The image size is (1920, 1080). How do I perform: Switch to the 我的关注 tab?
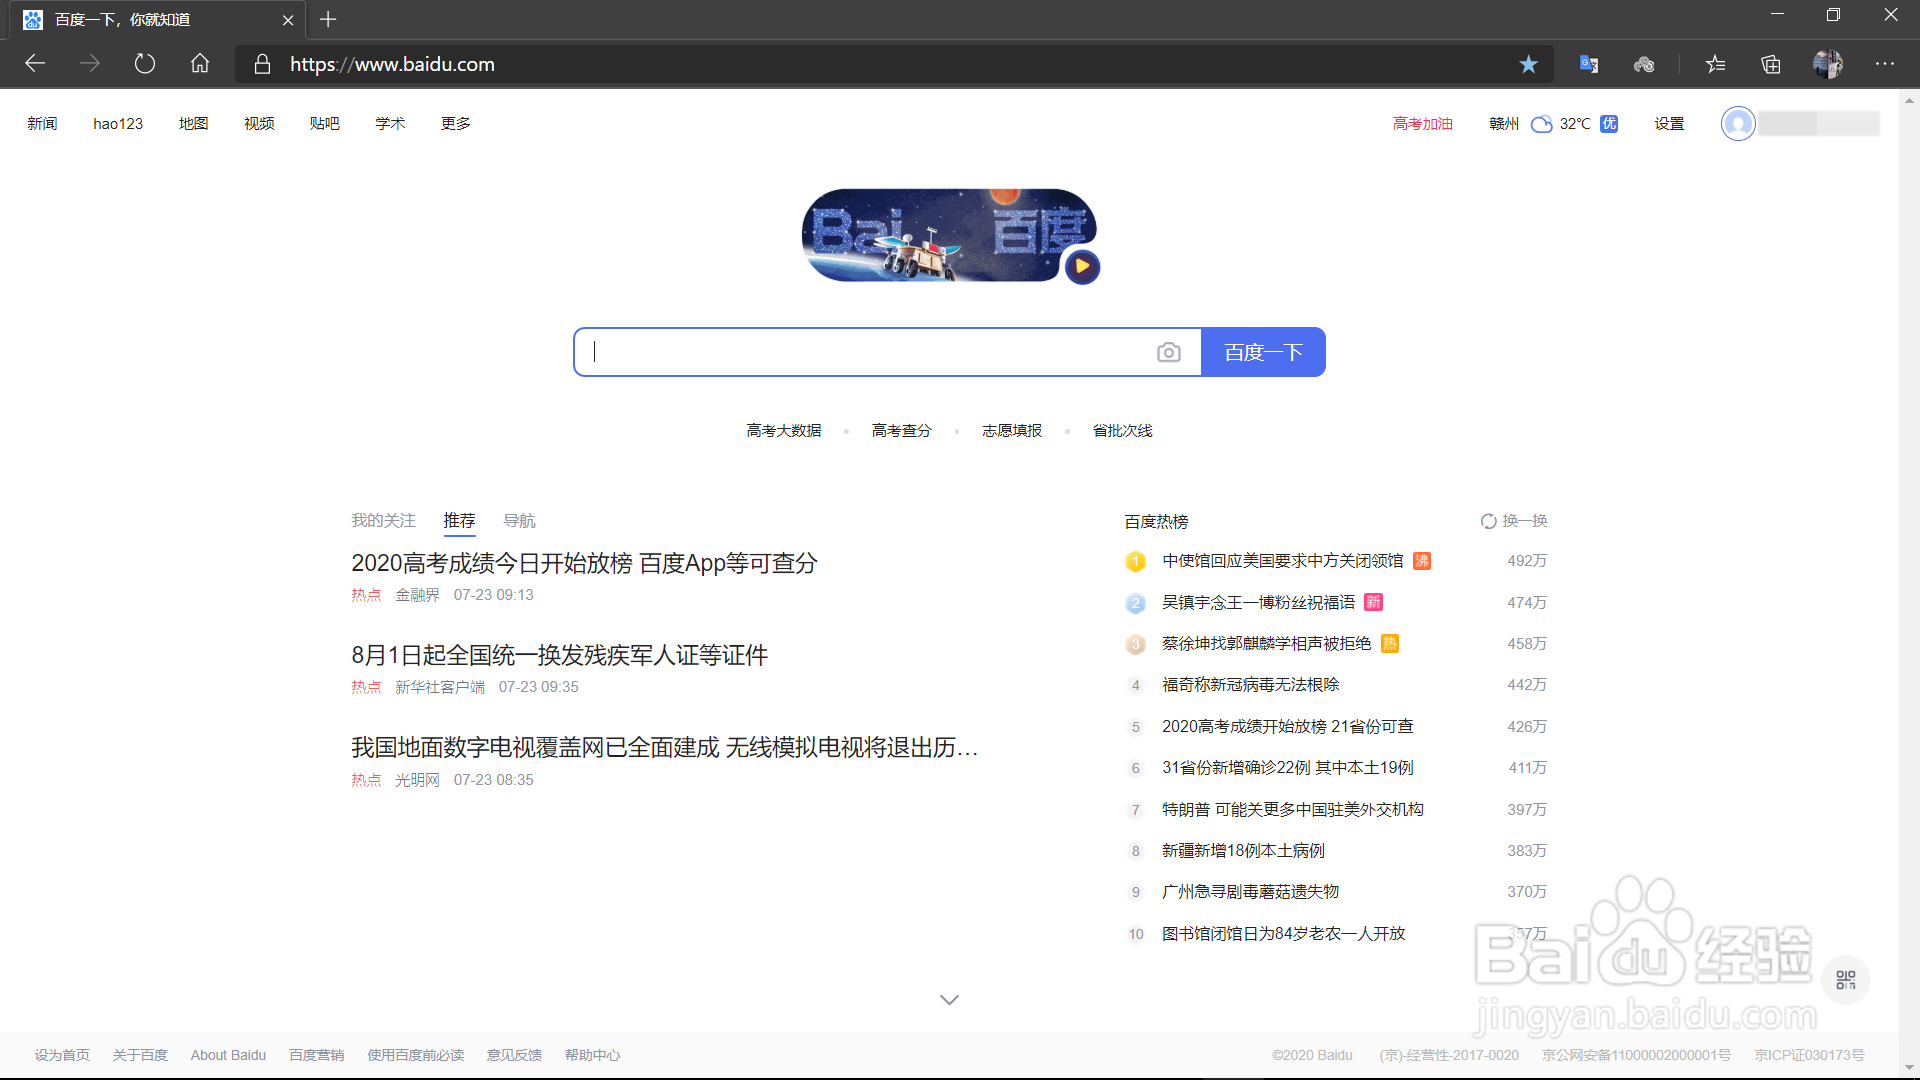click(383, 521)
